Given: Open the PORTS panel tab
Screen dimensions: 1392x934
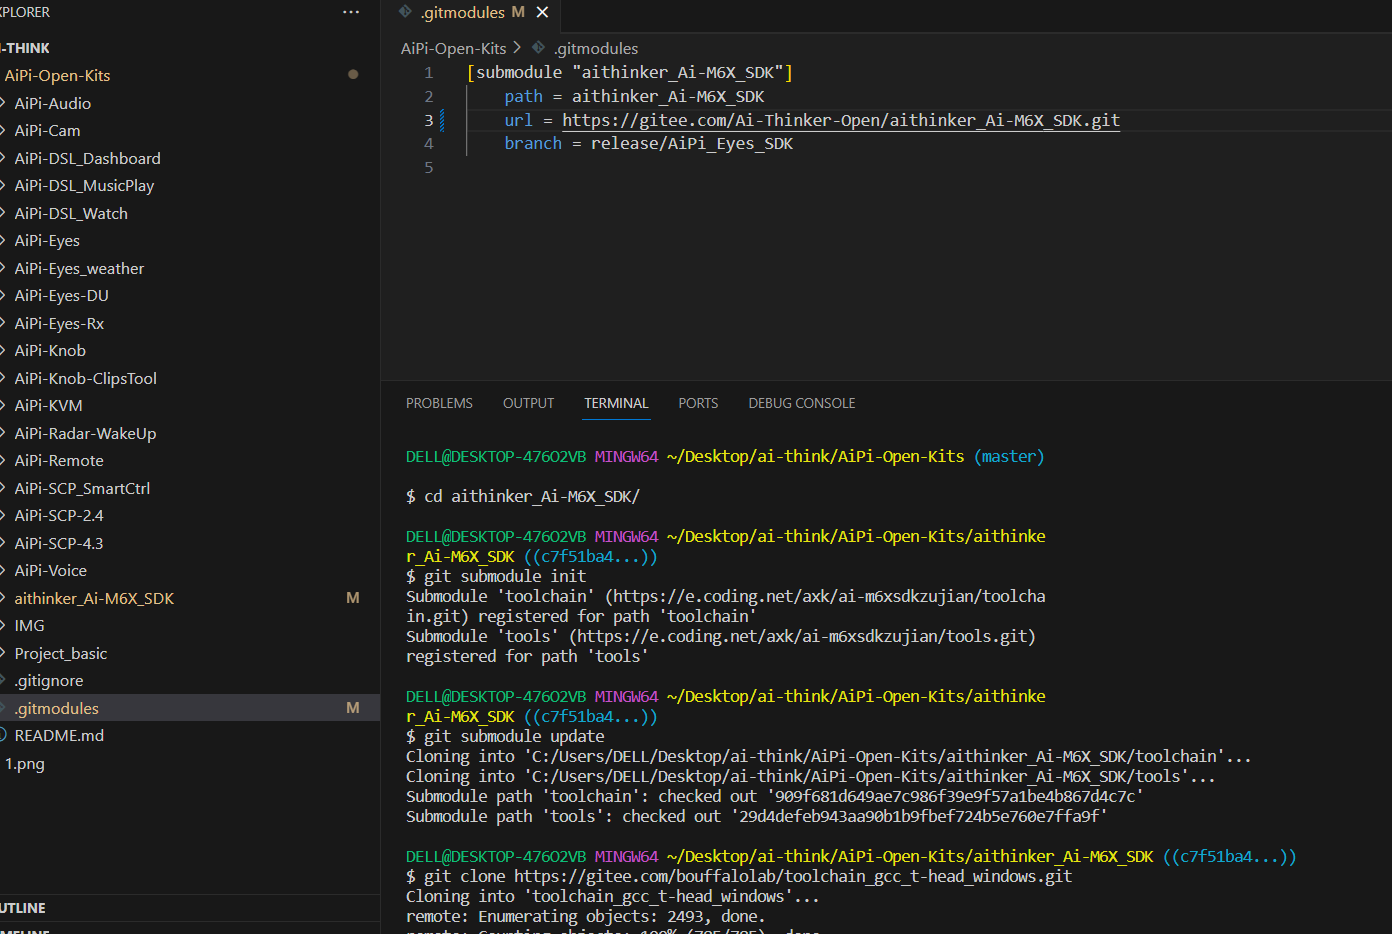Looking at the screenshot, I should (x=698, y=403).
